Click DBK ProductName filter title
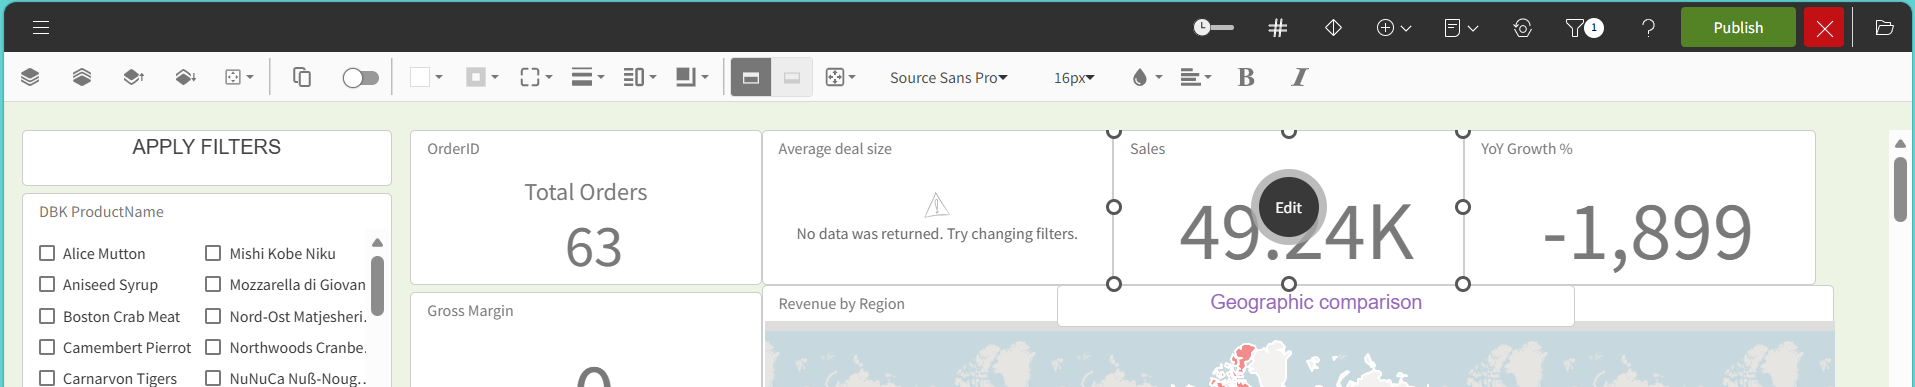 [101, 212]
